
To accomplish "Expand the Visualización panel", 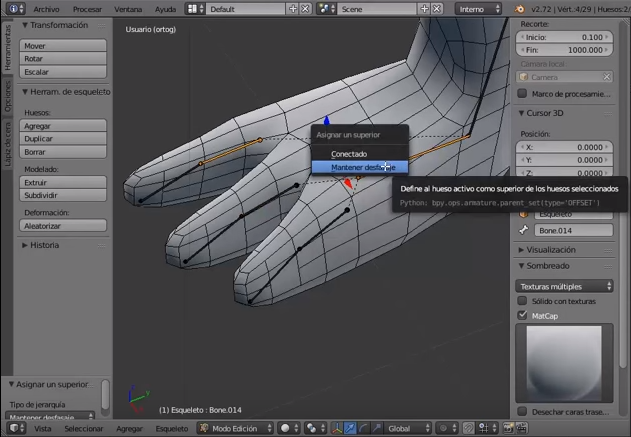I will click(x=522, y=250).
